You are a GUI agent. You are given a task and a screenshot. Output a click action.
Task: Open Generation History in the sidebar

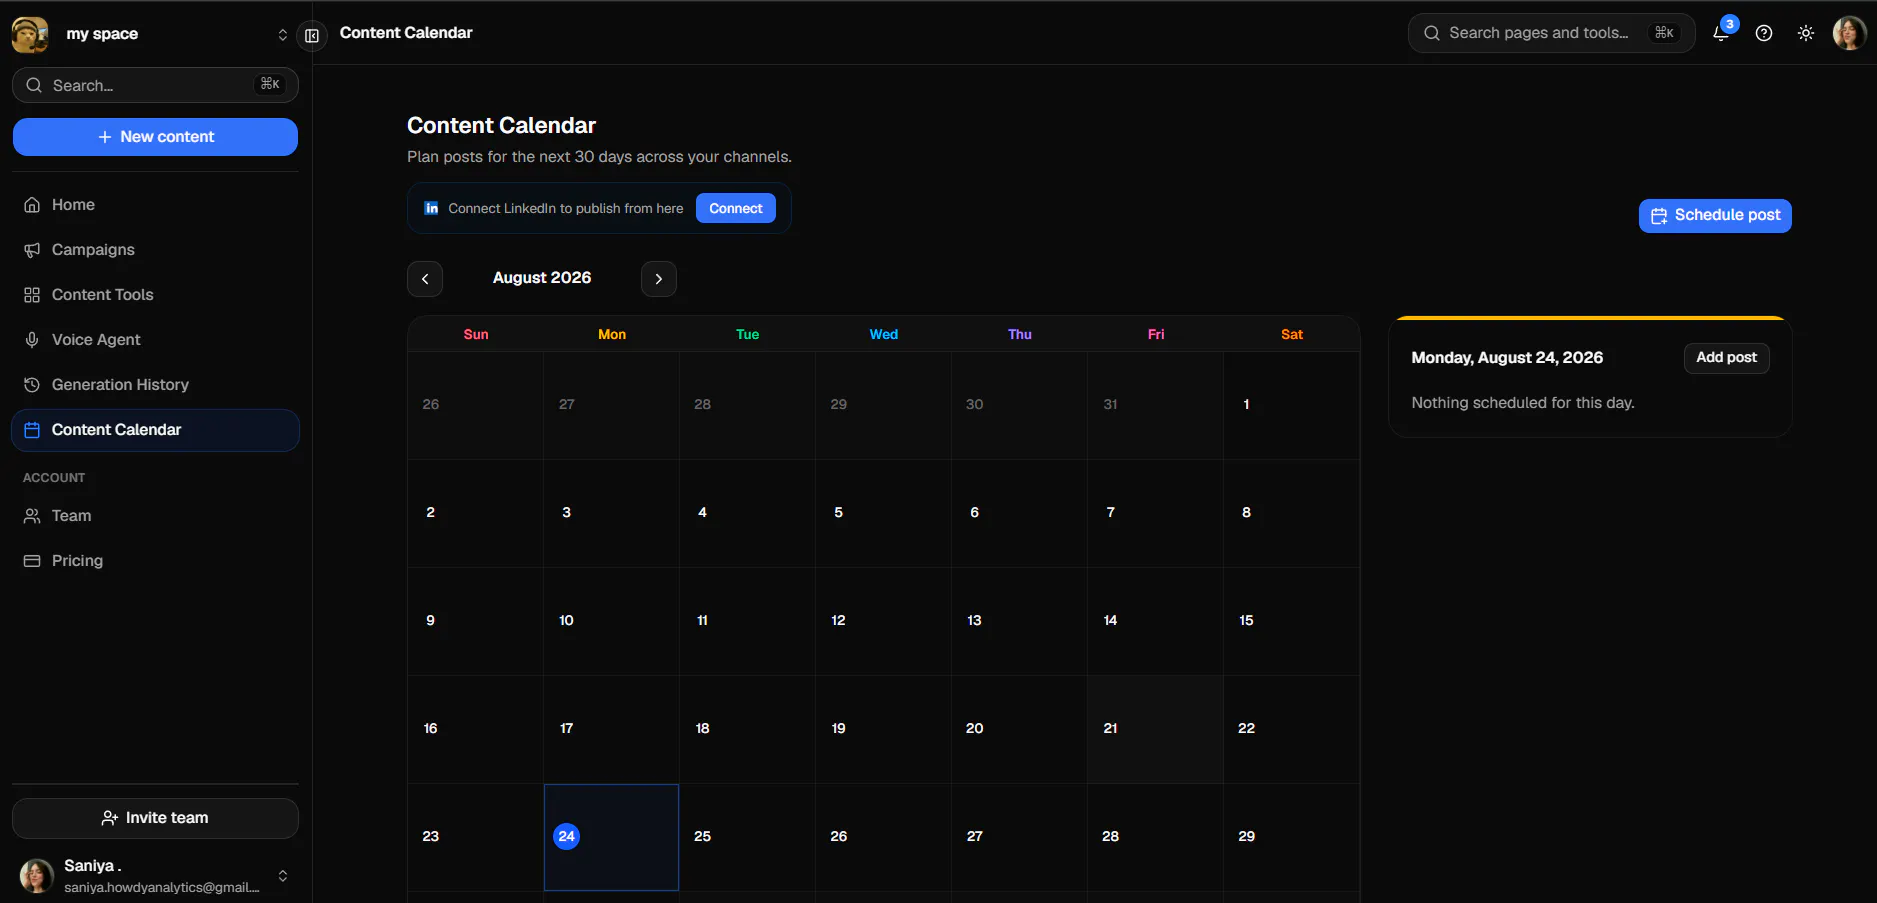tap(155, 385)
